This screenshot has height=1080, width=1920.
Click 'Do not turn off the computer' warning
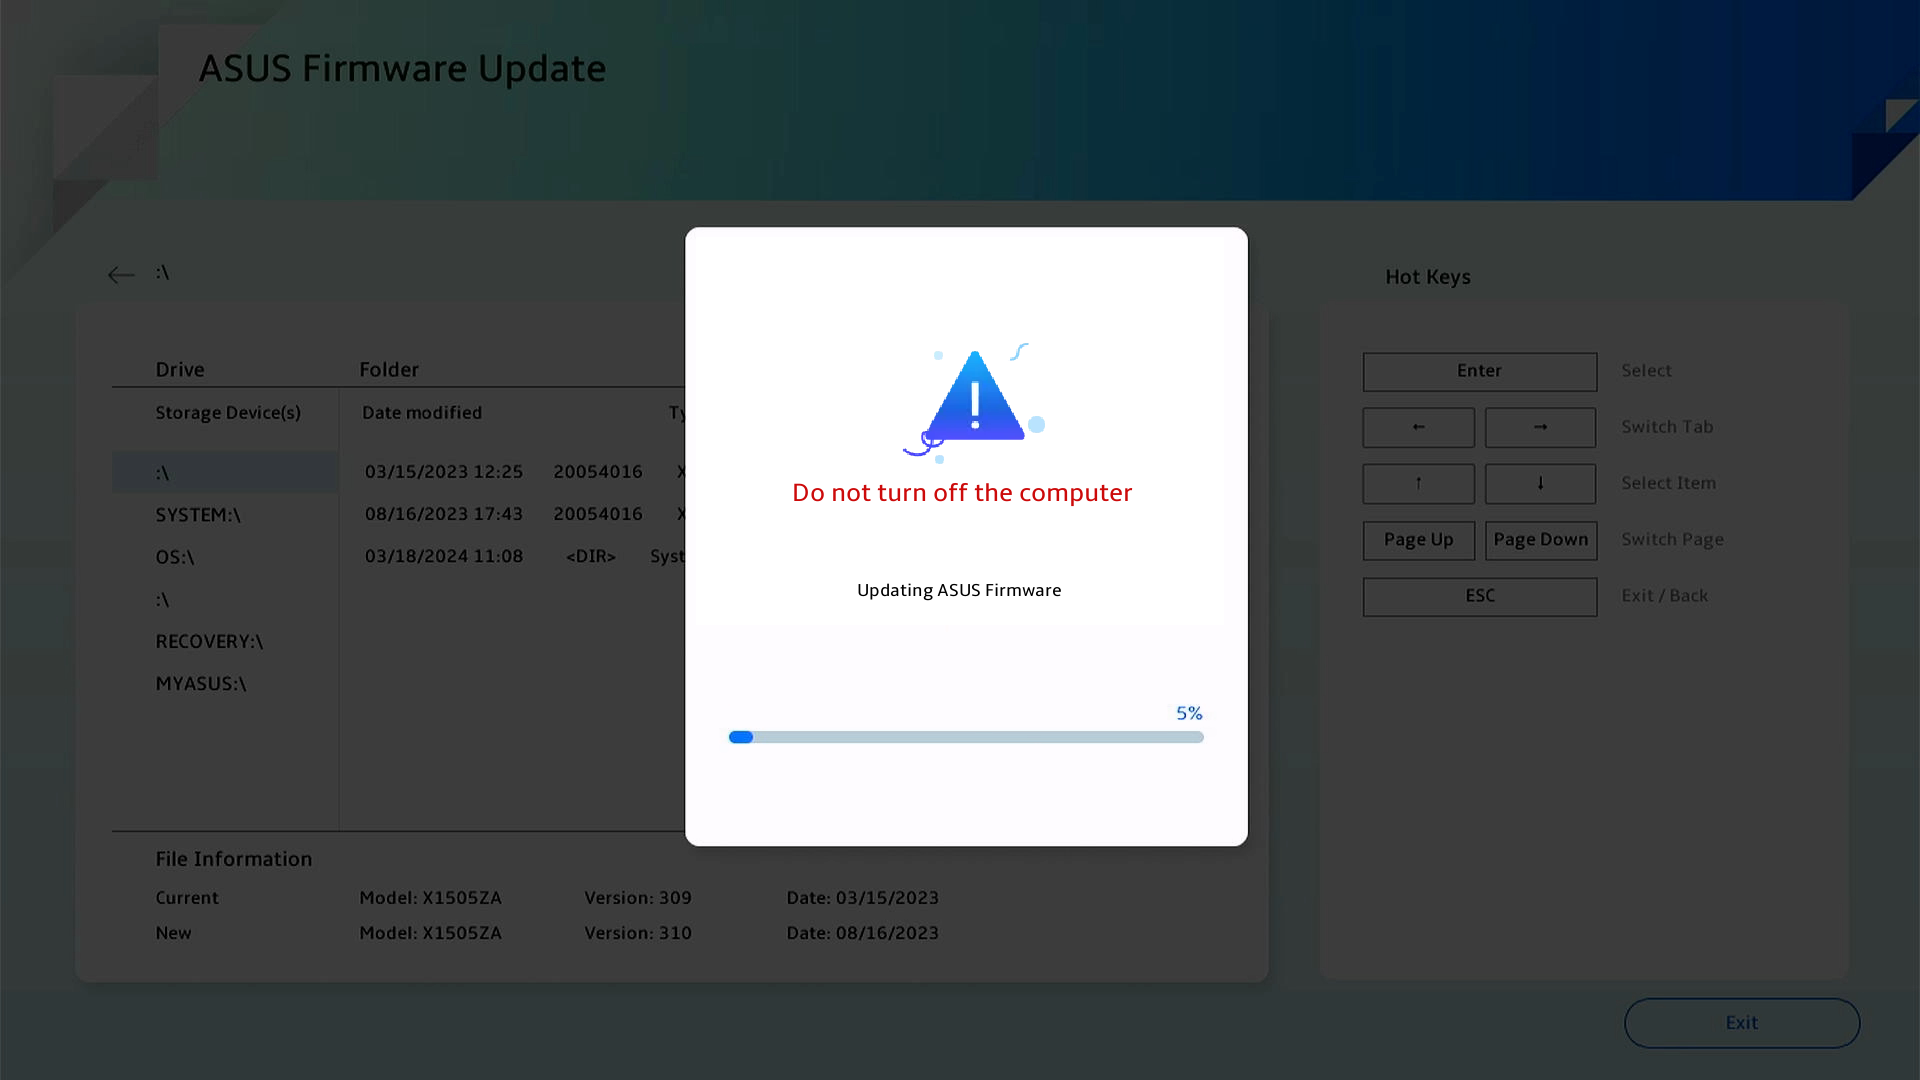(x=962, y=493)
